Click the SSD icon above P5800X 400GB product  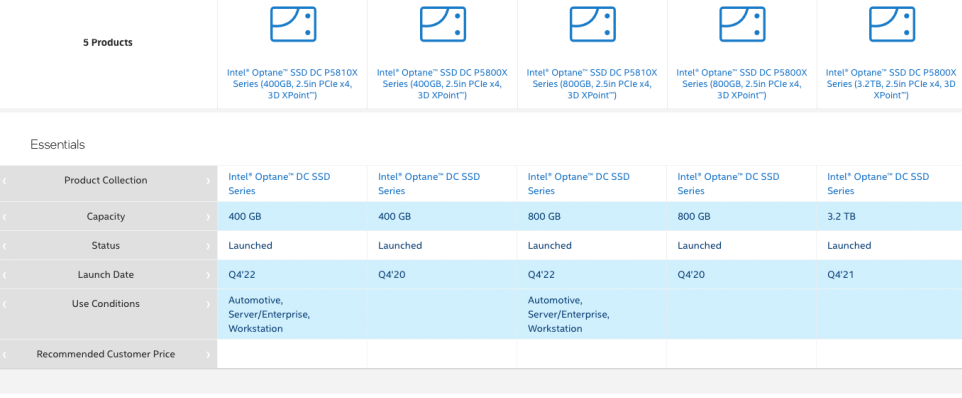coord(443,24)
